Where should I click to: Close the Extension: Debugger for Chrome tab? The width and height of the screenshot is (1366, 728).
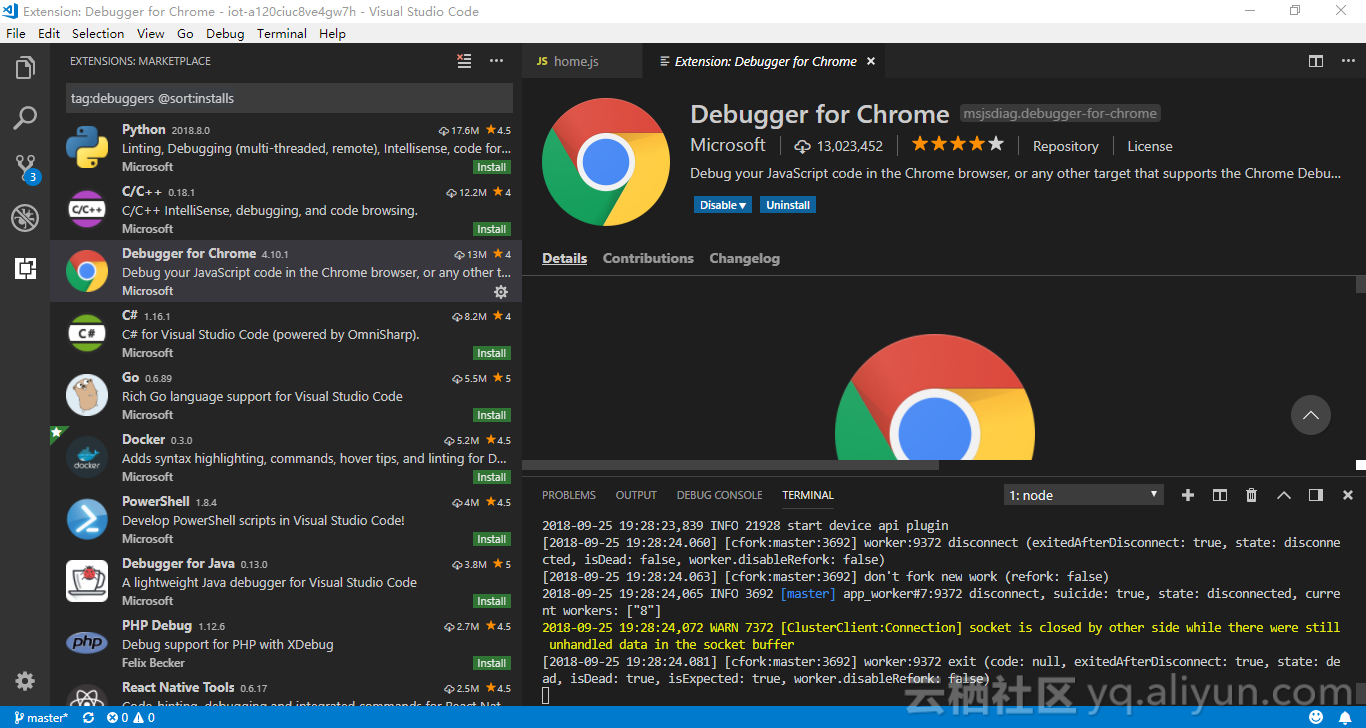pos(871,61)
